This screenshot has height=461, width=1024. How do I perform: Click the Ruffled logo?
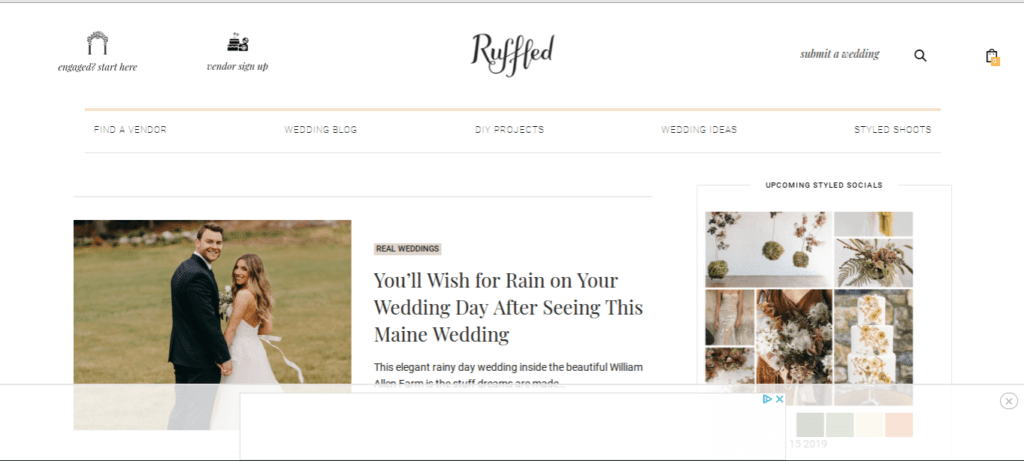(513, 54)
